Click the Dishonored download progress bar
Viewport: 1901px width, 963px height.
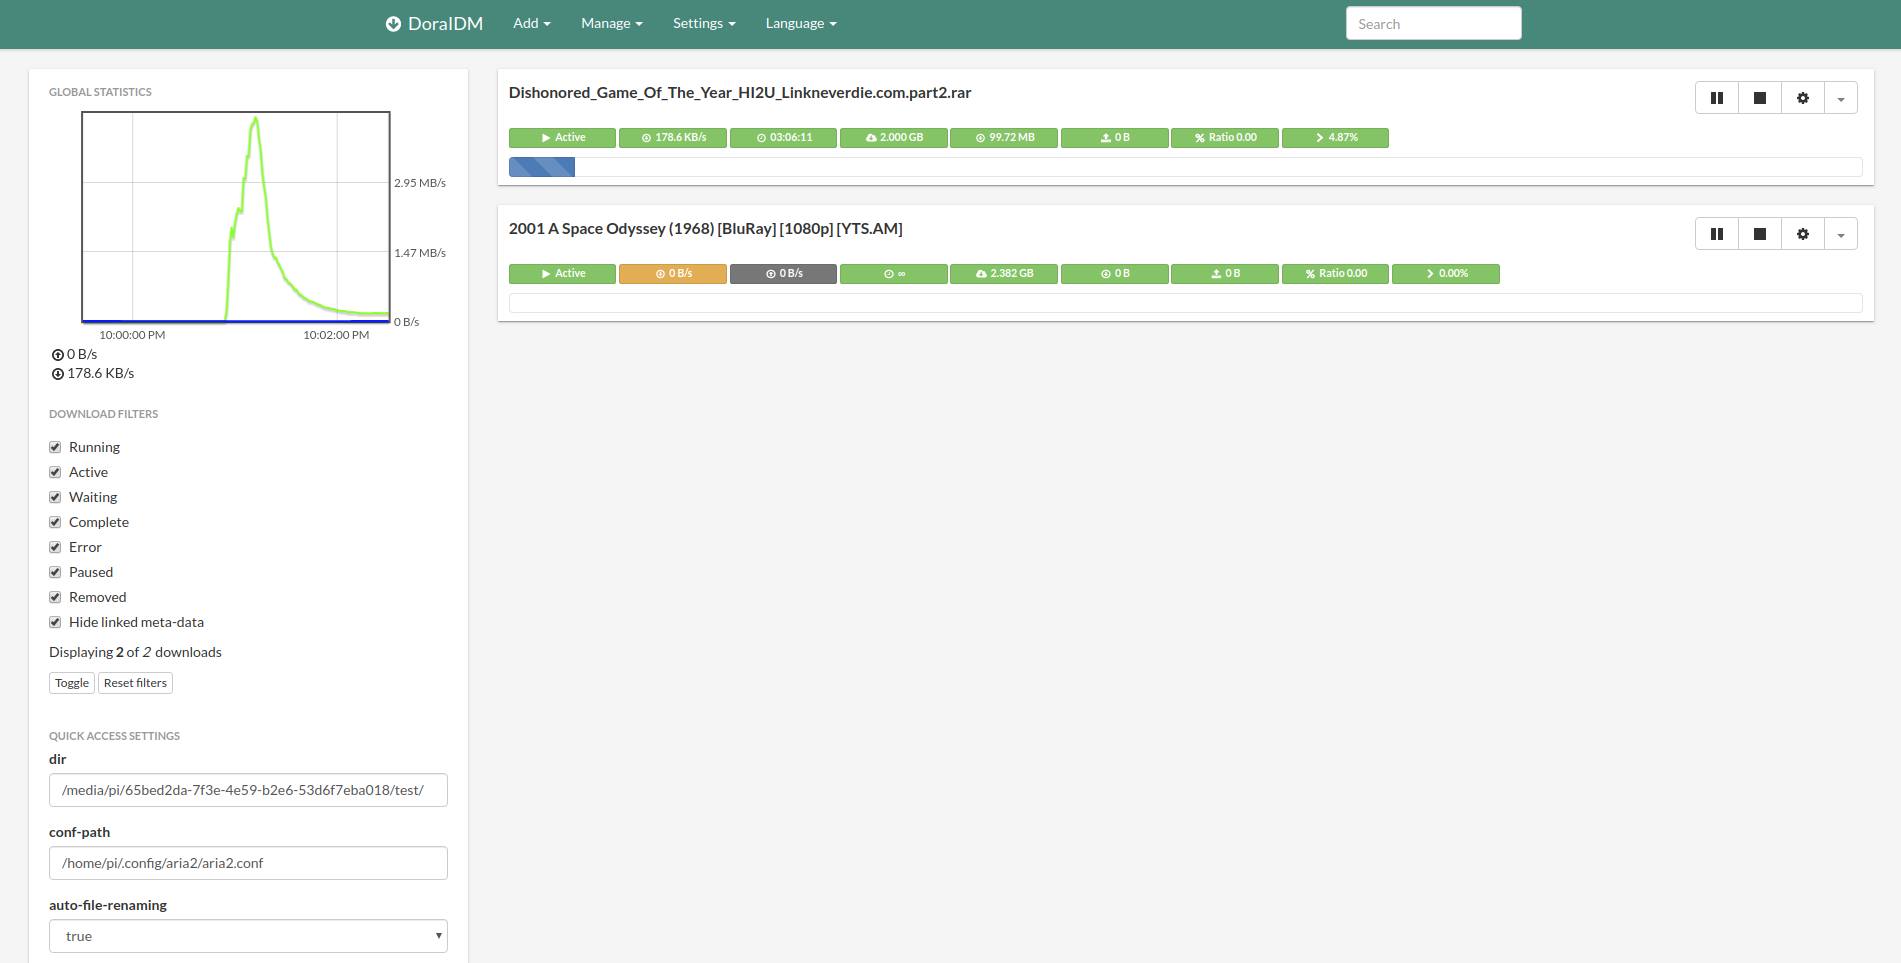(1185, 167)
